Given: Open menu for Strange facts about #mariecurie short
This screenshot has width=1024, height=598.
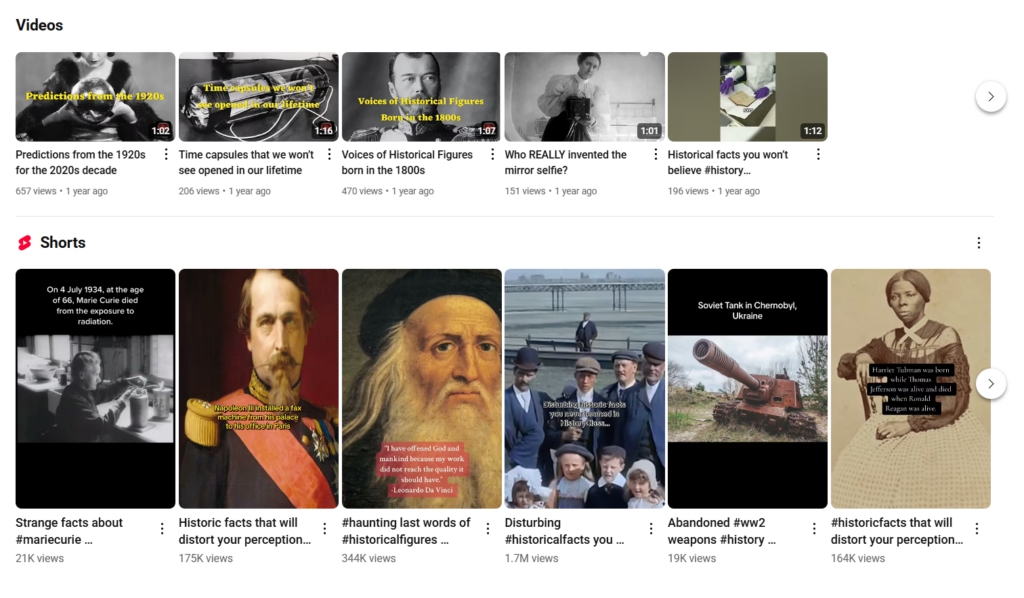Looking at the screenshot, I should [162, 529].
